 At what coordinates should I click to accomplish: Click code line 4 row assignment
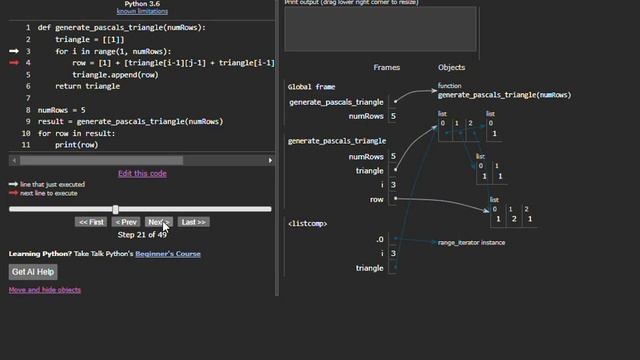tap(173, 63)
